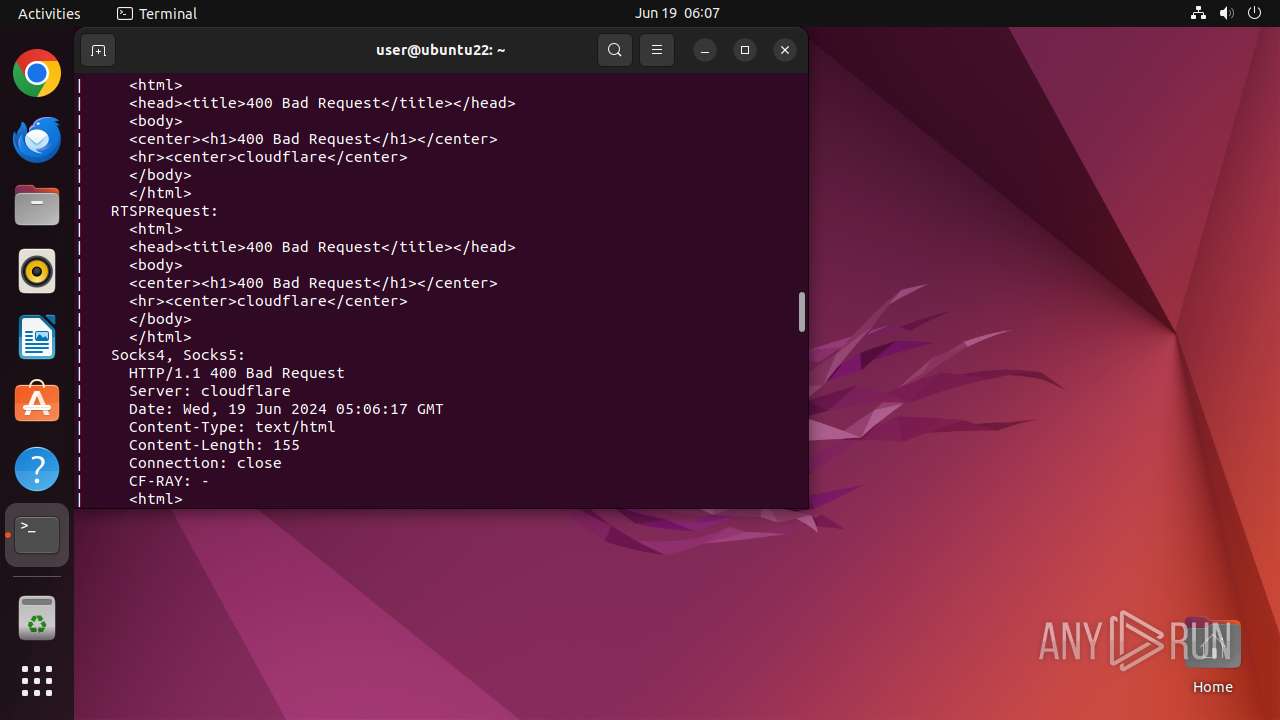
Task: Open LibreOffice Writer from the dock
Action: (37, 337)
